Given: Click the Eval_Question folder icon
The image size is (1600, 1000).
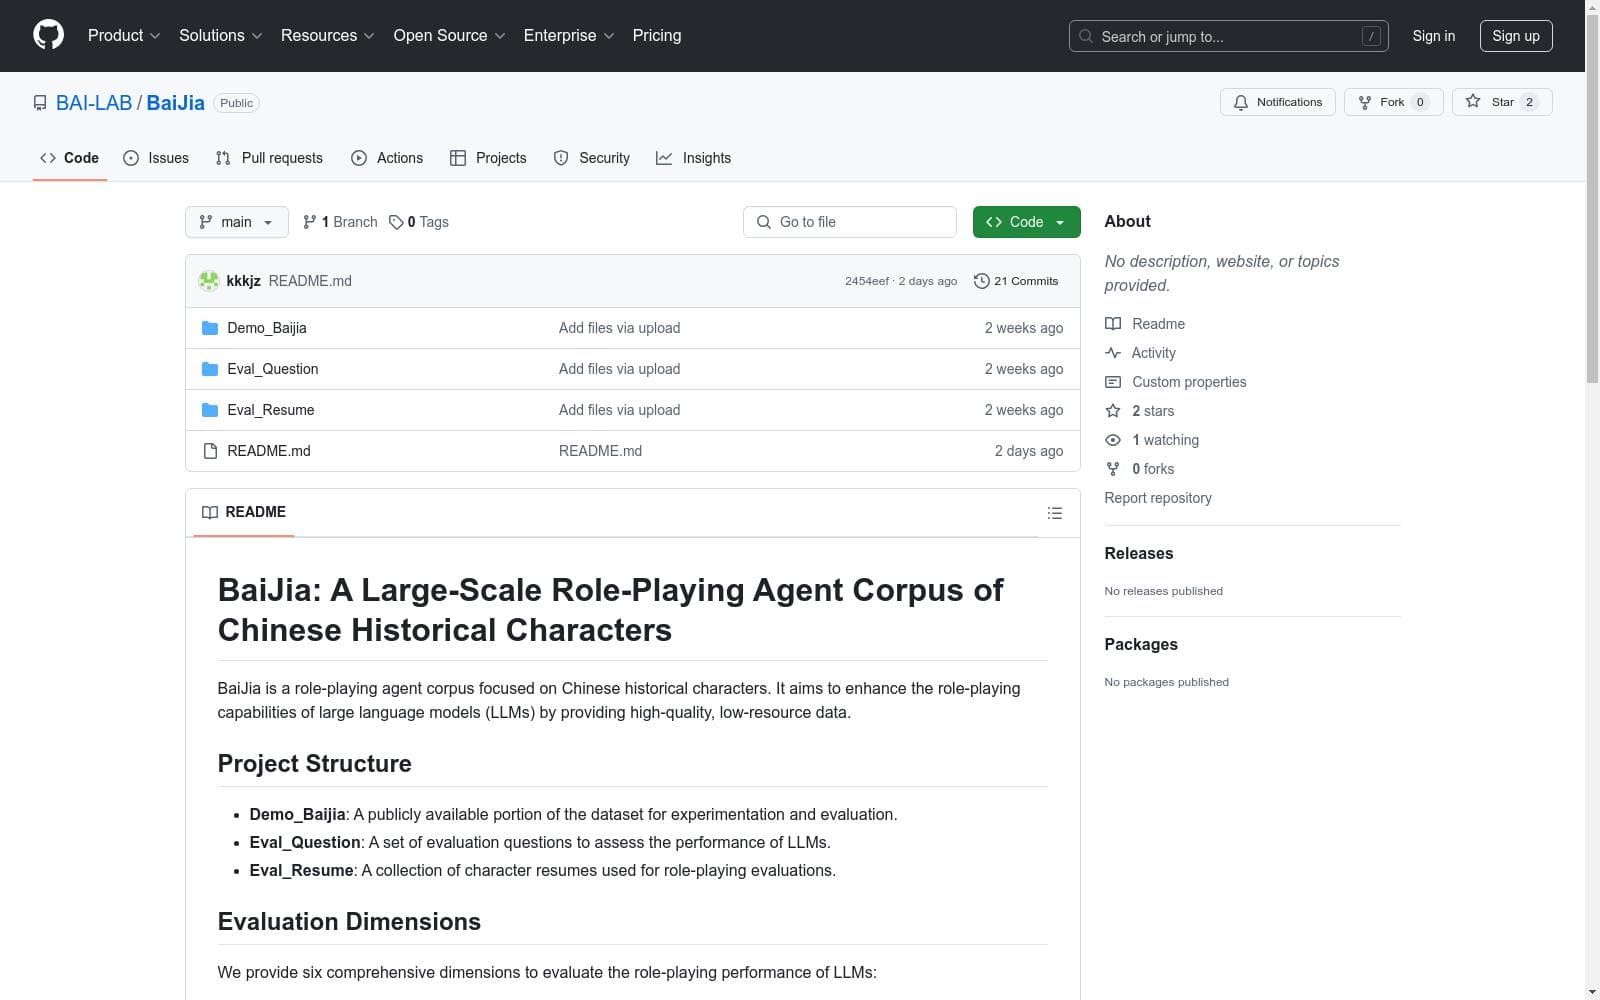Looking at the screenshot, I should pyautogui.click(x=210, y=369).
